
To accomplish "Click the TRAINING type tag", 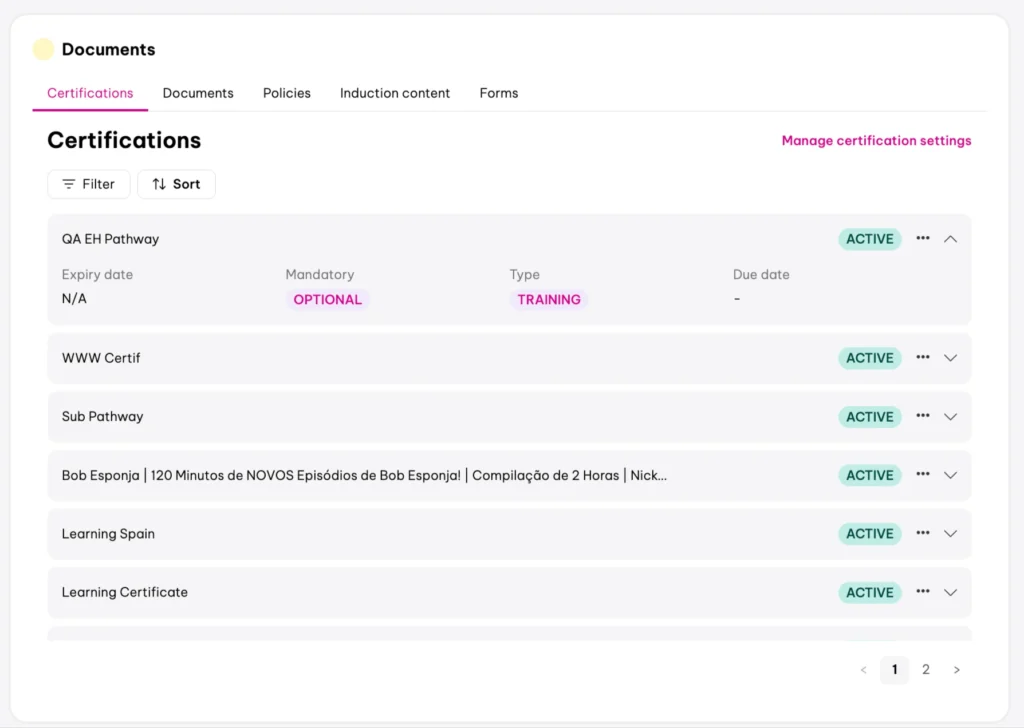I will 549,299.
